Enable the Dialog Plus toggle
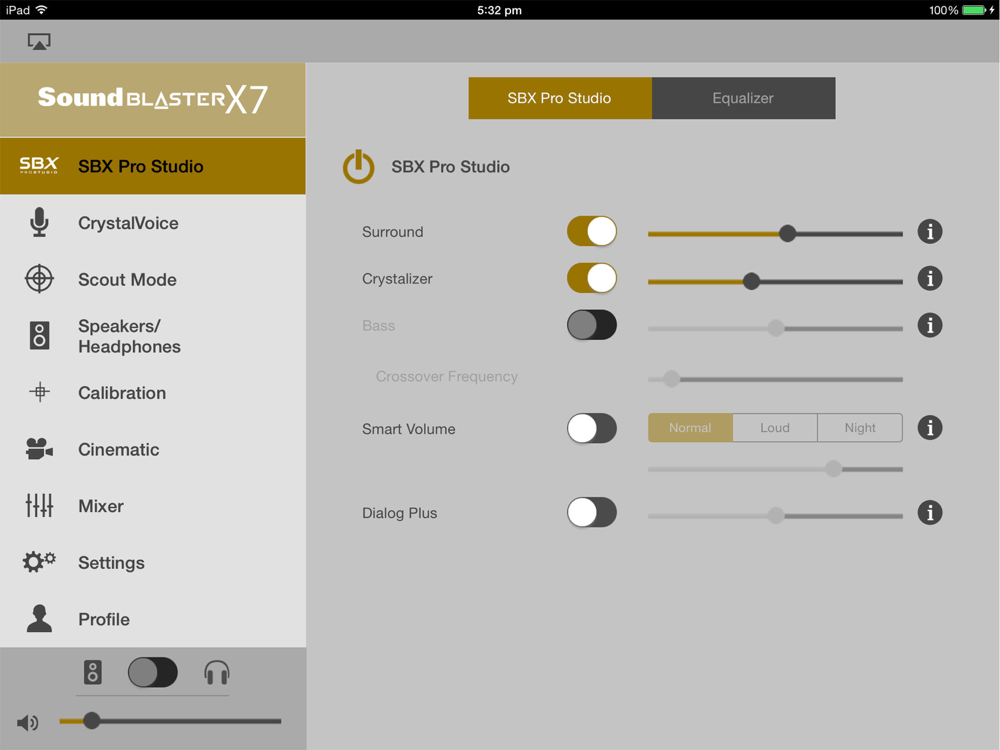The width and height of the screenshot is (1000, 750). [592, 512]
